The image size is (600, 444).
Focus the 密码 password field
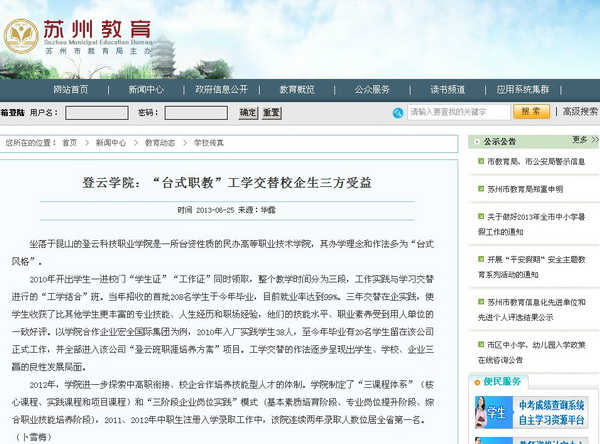point(195,113)
